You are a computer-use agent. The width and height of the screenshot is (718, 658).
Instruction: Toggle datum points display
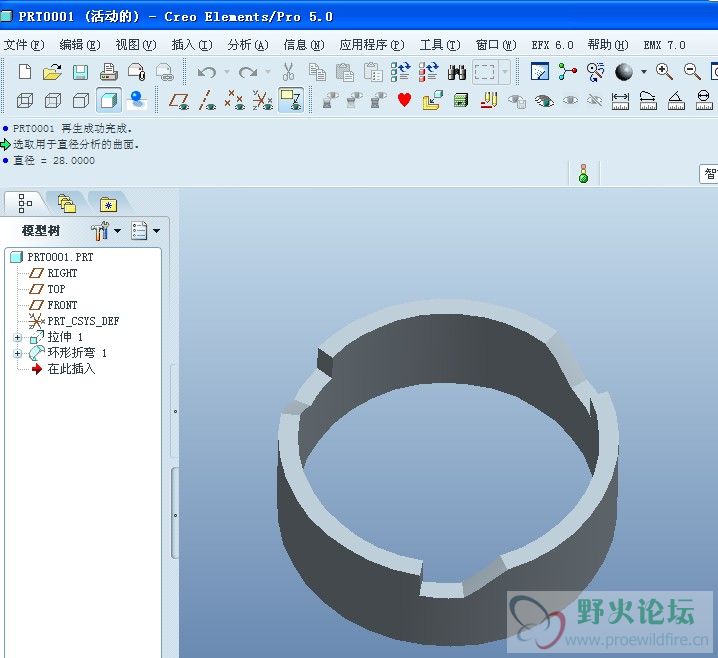point(235,100)
